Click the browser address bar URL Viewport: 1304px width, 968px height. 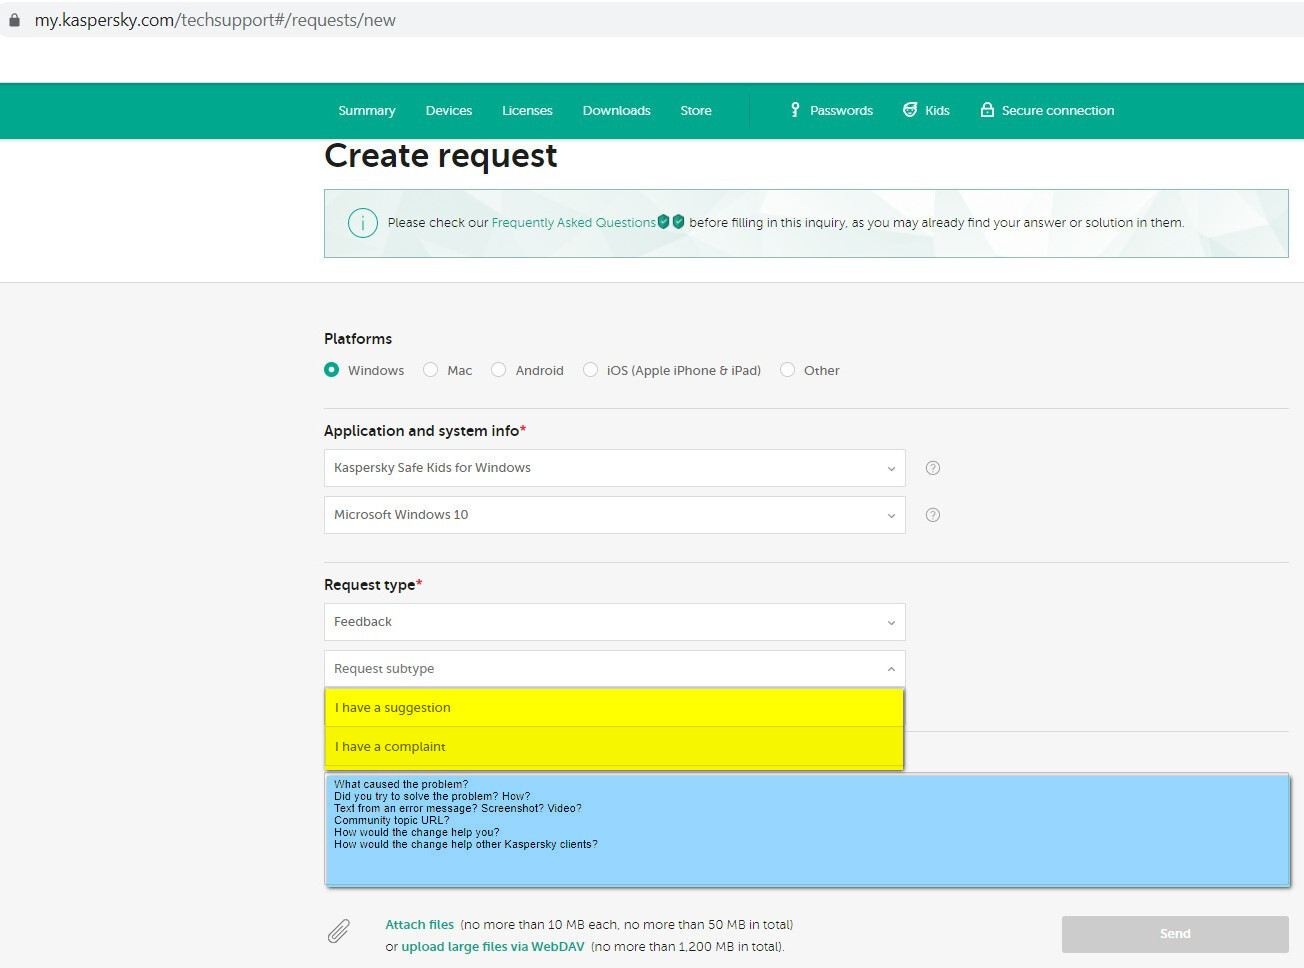tap(215, 20)
